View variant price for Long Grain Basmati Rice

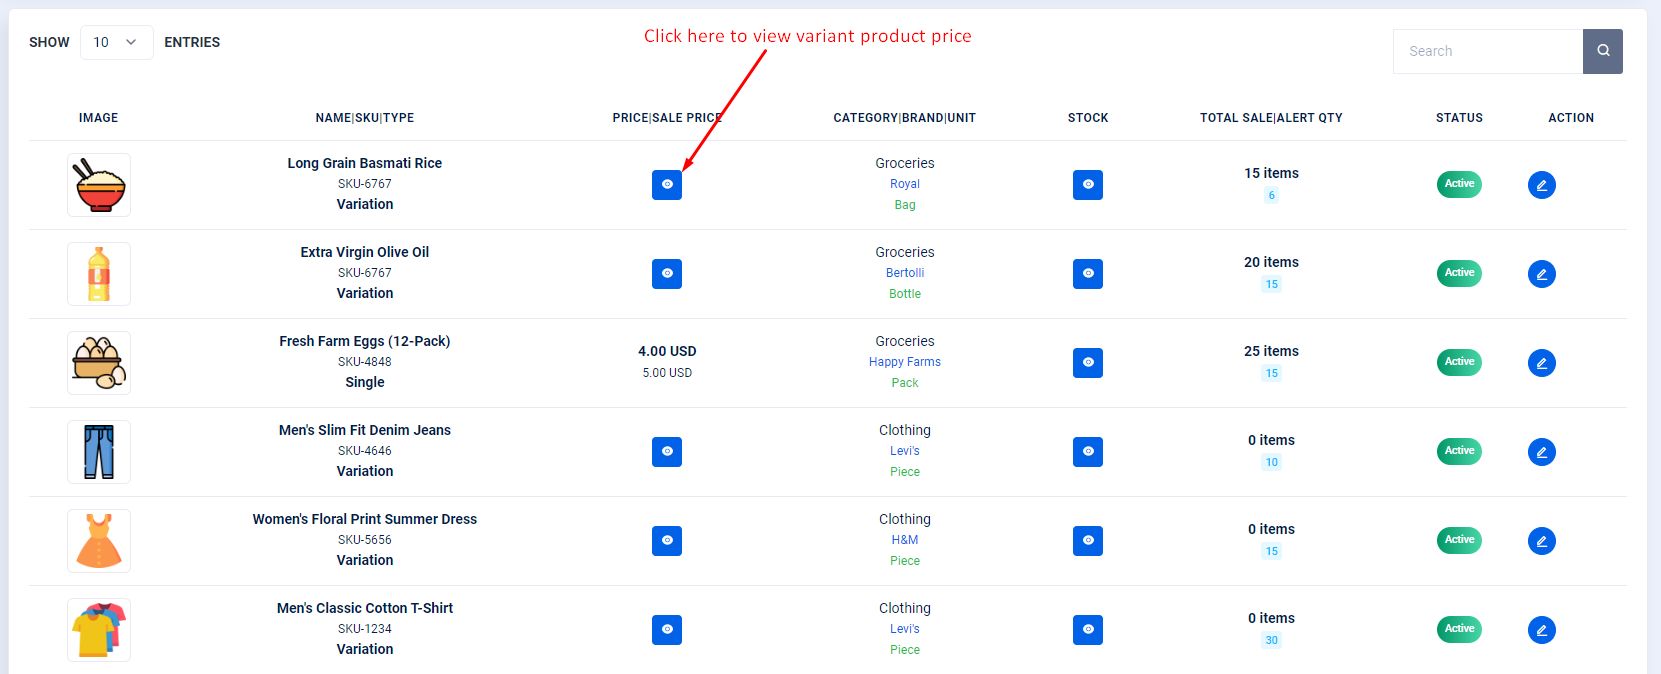click(x=667, y=184)
